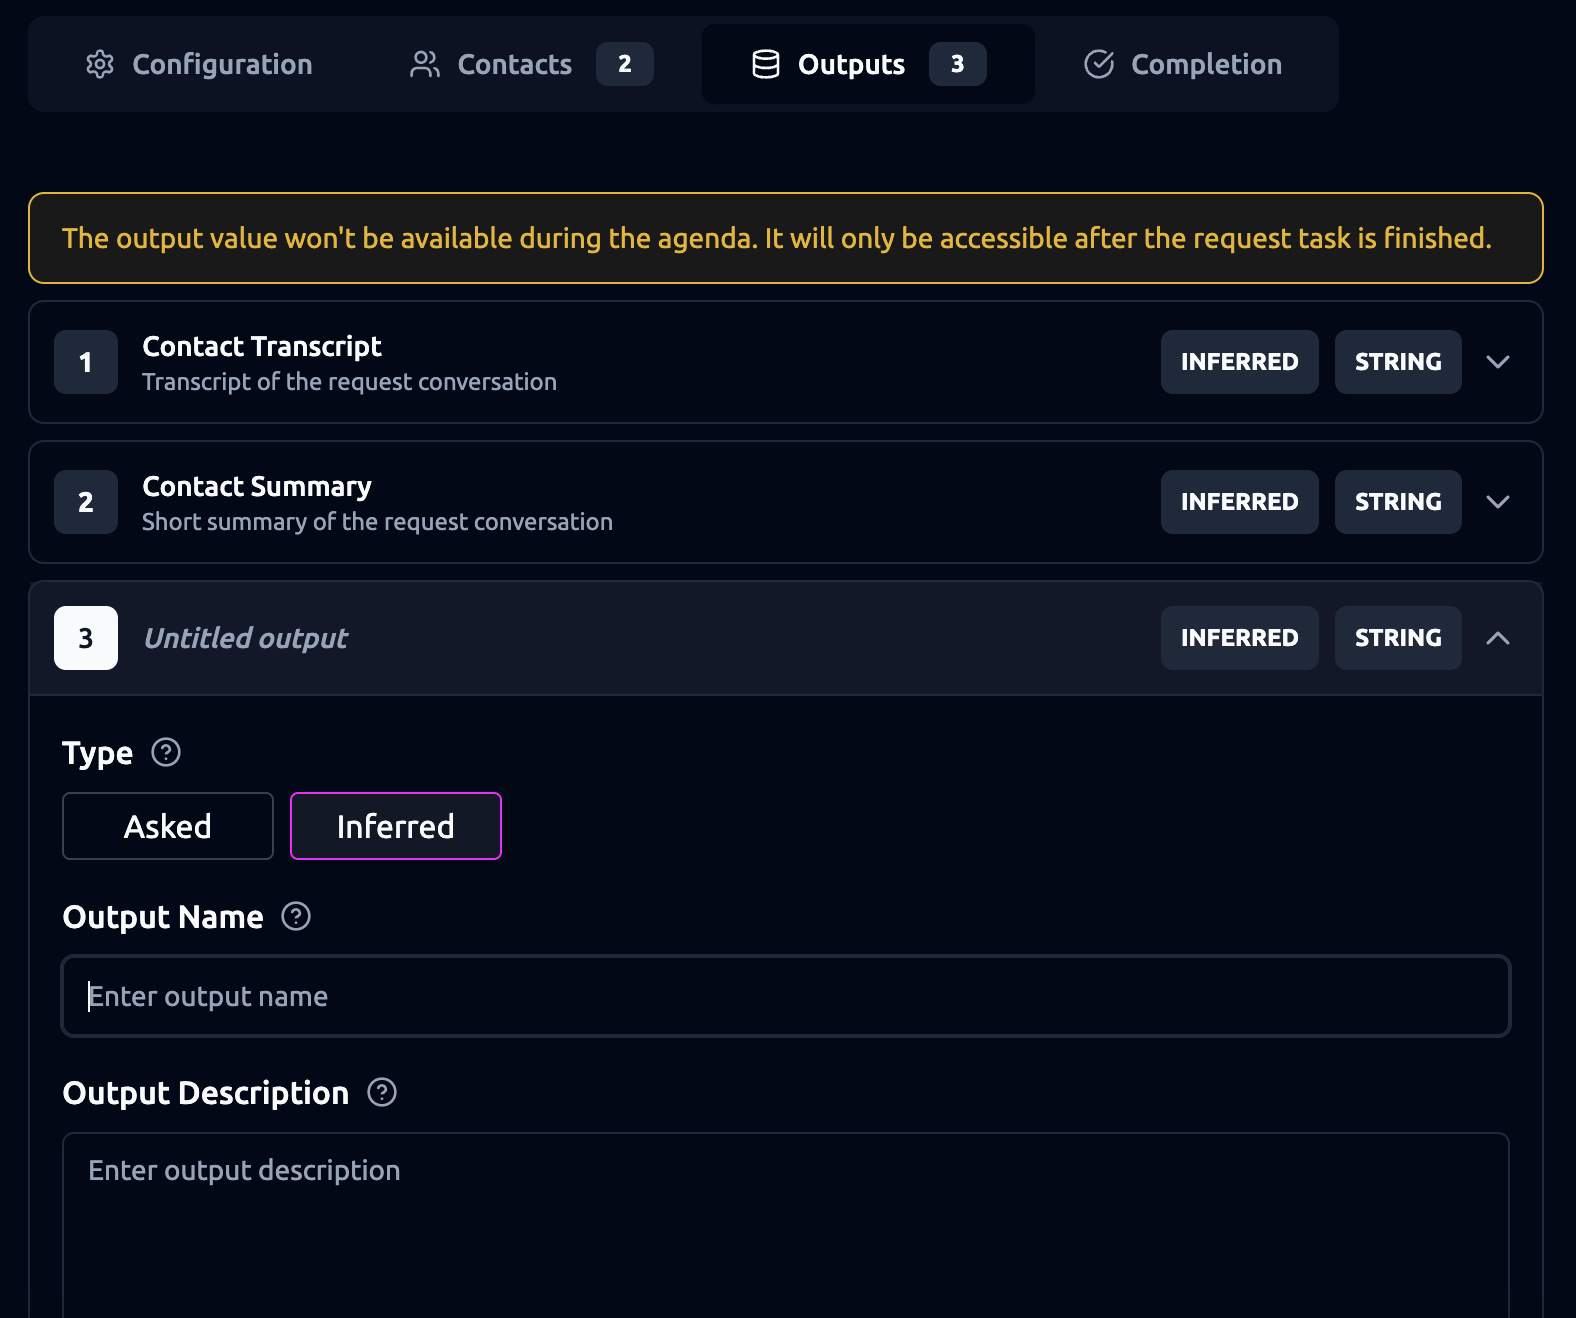Open help tooltip next to Type
Screen dimensions: 1576x1318
pos(166,752)
